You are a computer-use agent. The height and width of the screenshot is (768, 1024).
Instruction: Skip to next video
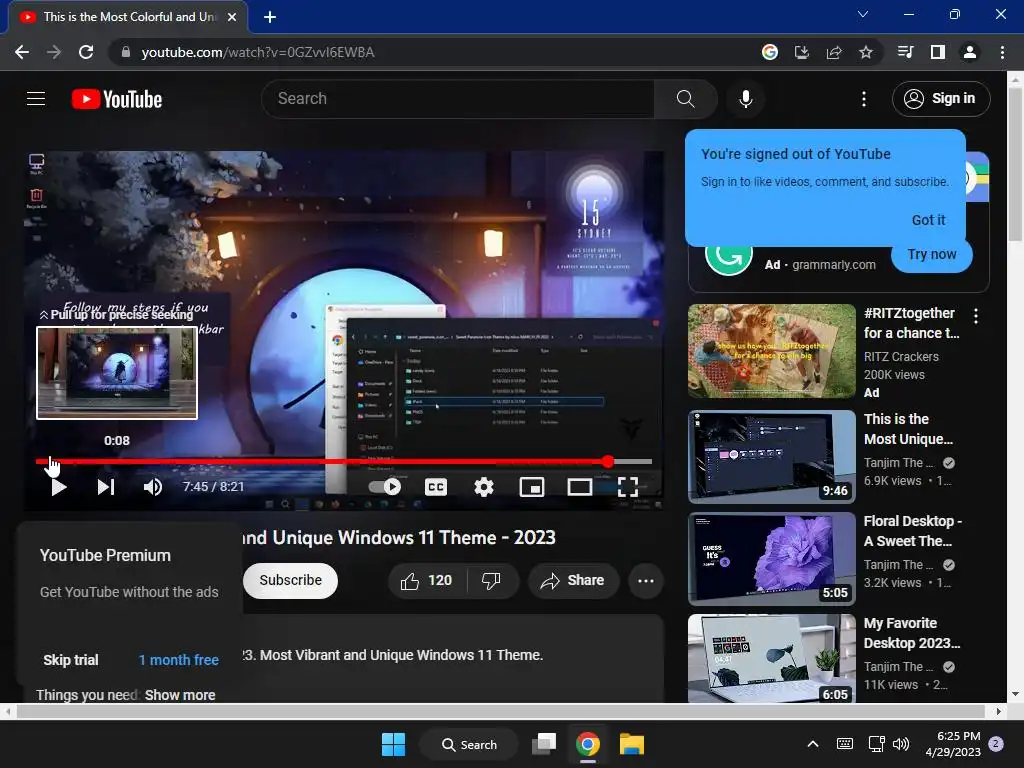(106, 487)
